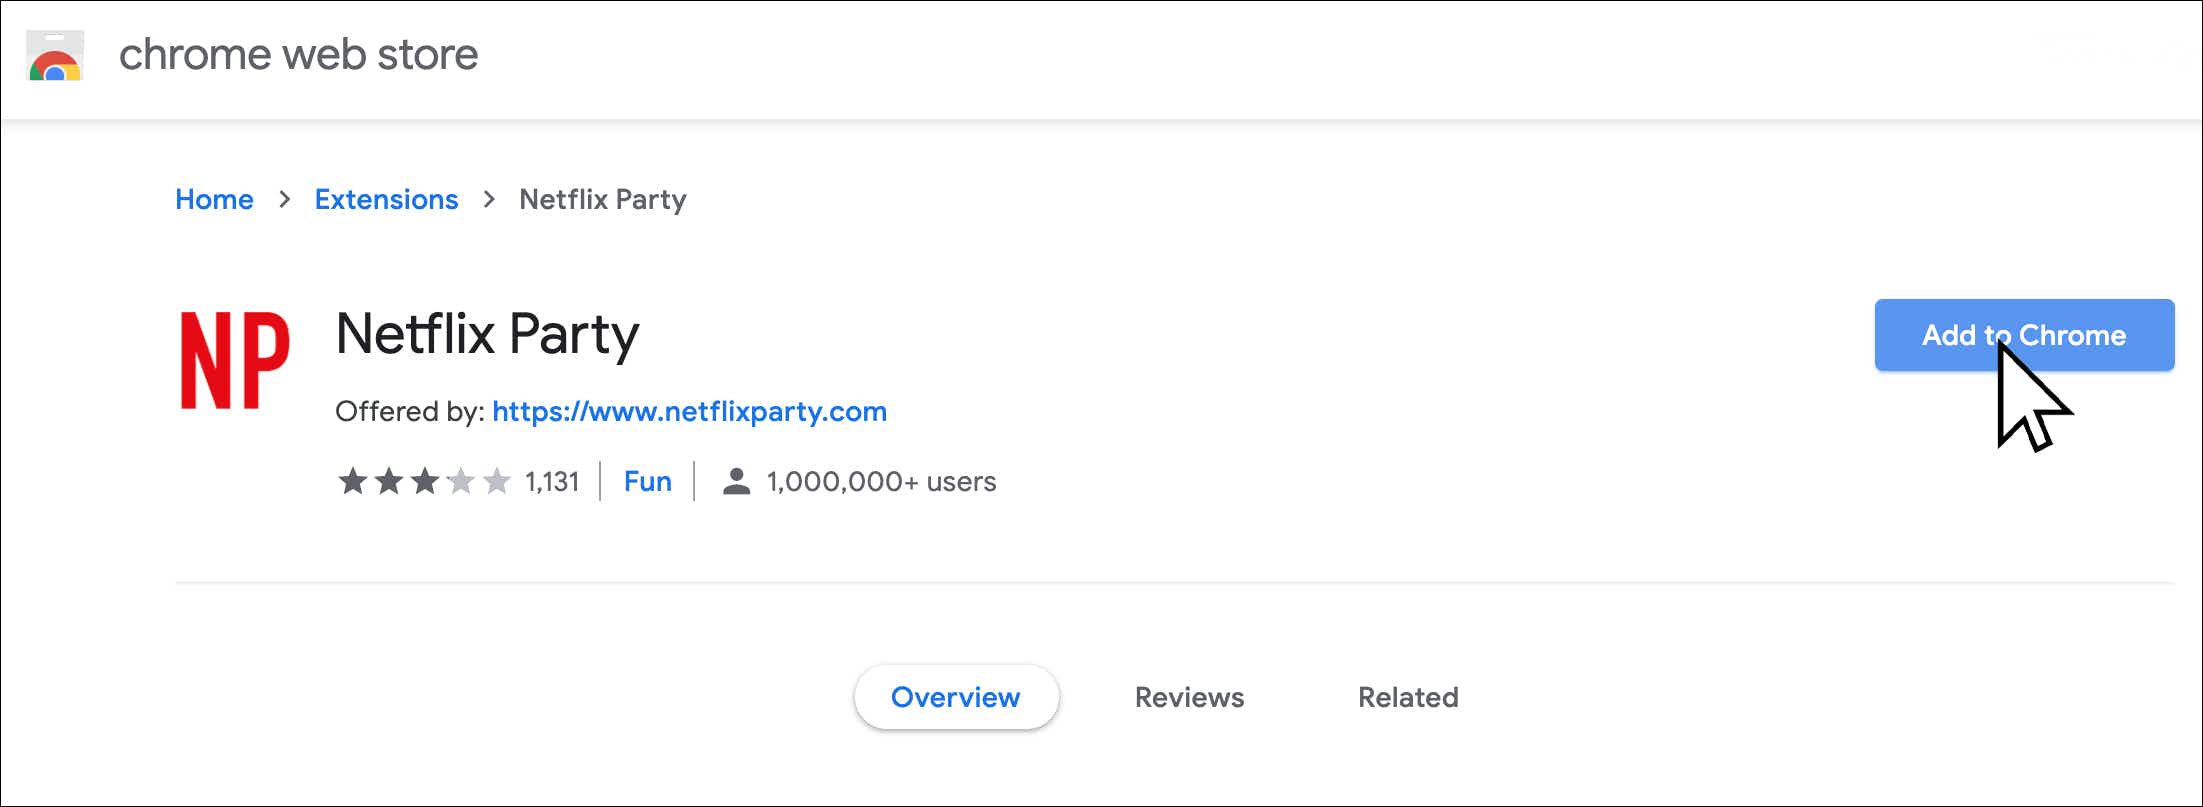Open the Extensions breadcrumb link
Screen dimensions: 2203x807
386,199
